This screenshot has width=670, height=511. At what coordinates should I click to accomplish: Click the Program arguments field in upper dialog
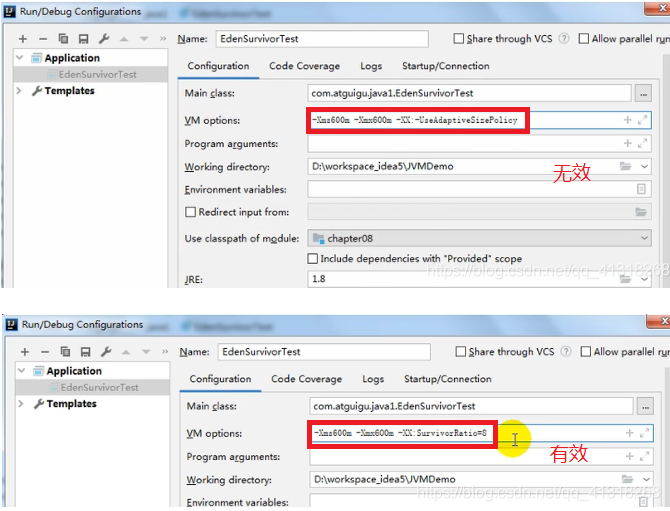click(x=479, y=144)
